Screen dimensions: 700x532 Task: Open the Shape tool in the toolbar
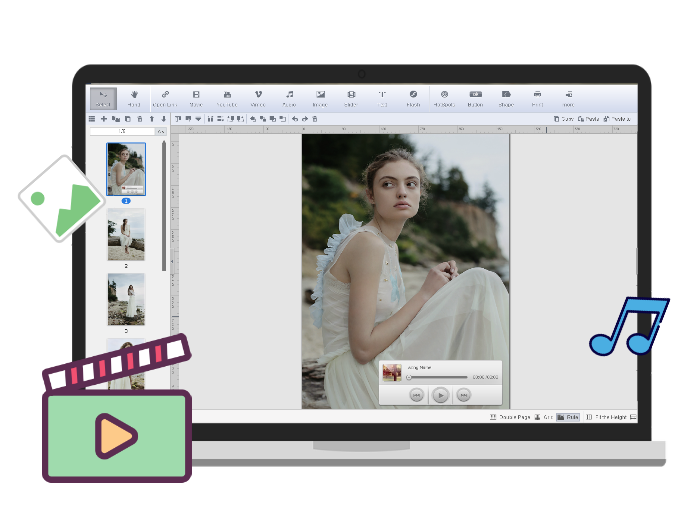point(506,97)
